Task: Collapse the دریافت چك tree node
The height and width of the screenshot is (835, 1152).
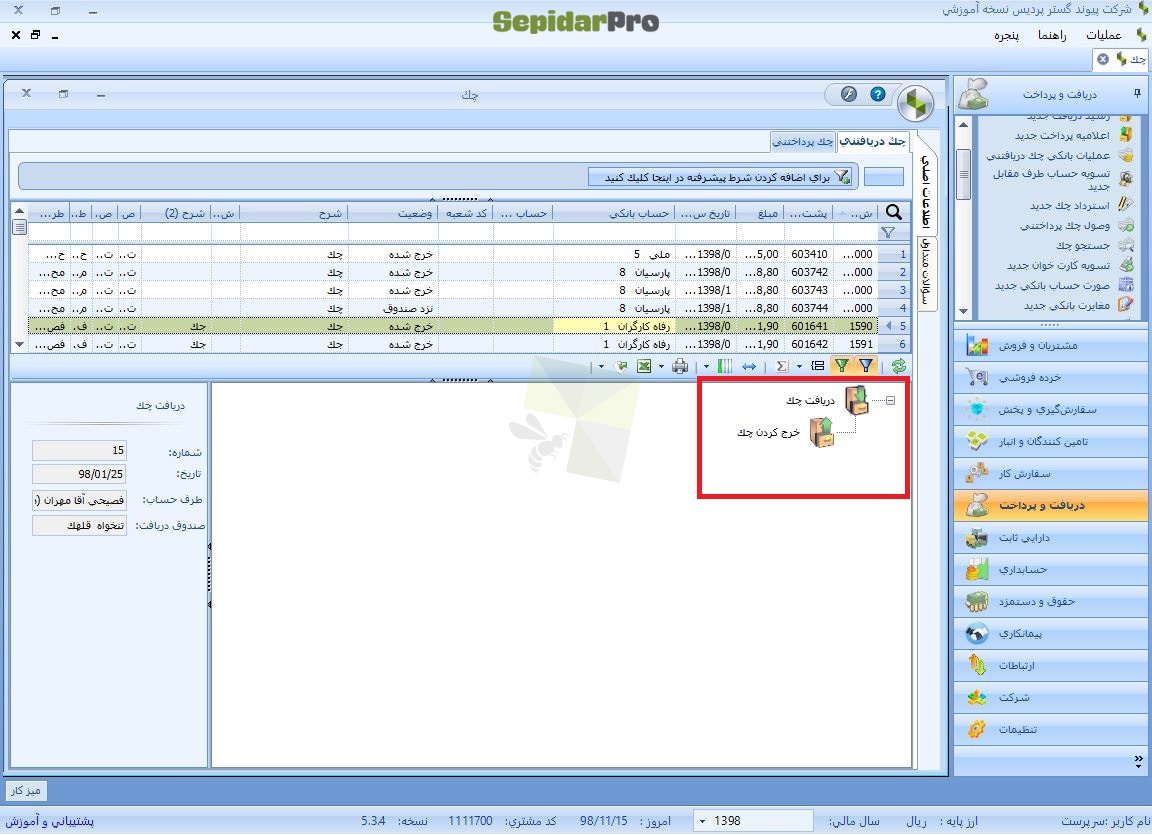Action: point(890,400)
